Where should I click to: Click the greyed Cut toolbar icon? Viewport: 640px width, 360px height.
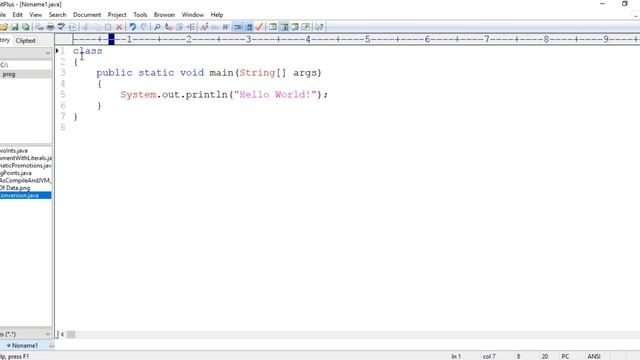coord(85,27)
